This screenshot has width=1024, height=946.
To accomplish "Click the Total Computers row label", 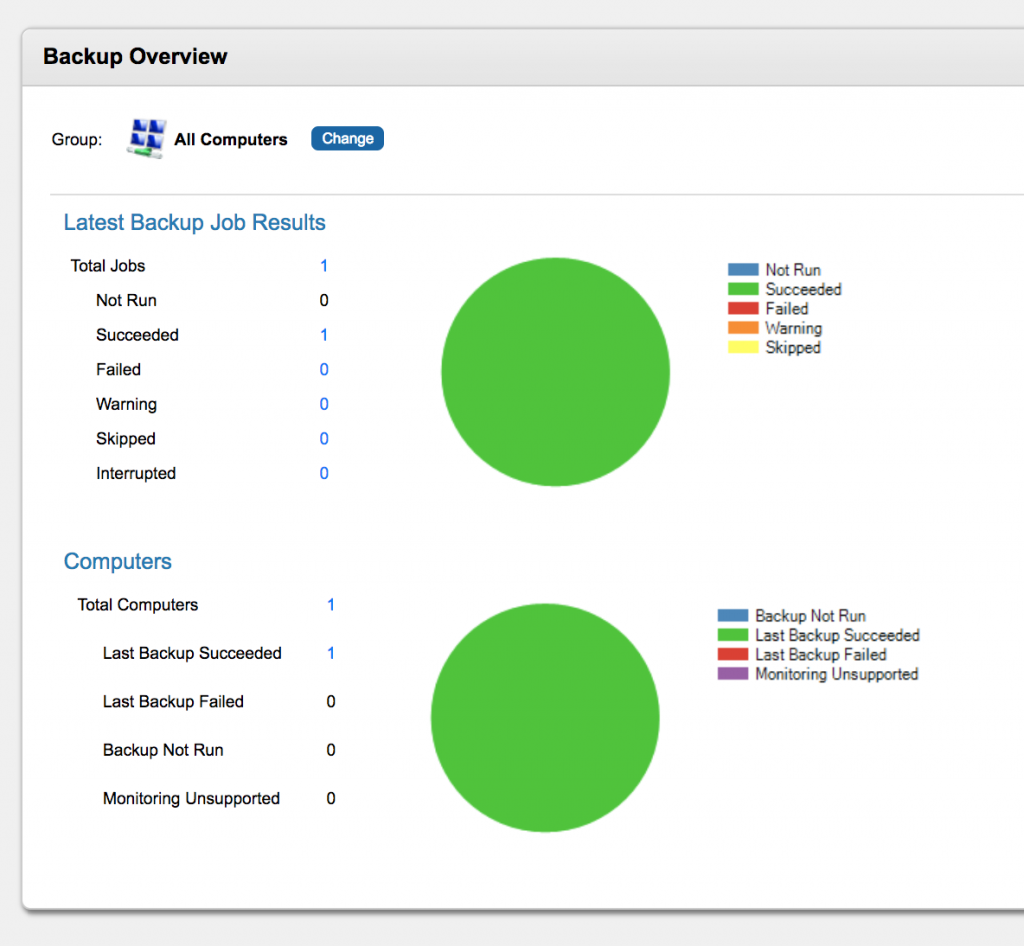I will pos(138,605).
